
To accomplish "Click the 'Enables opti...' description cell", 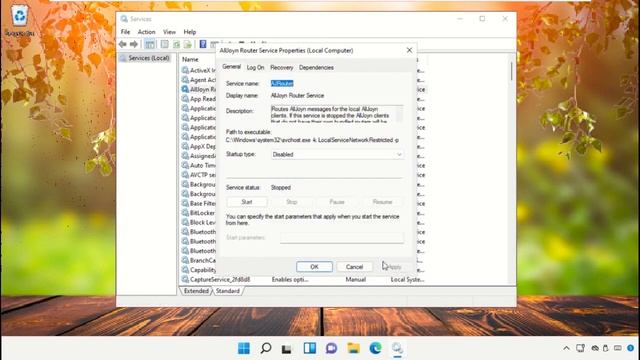I will pyautogui.click(x=290, y=280).
